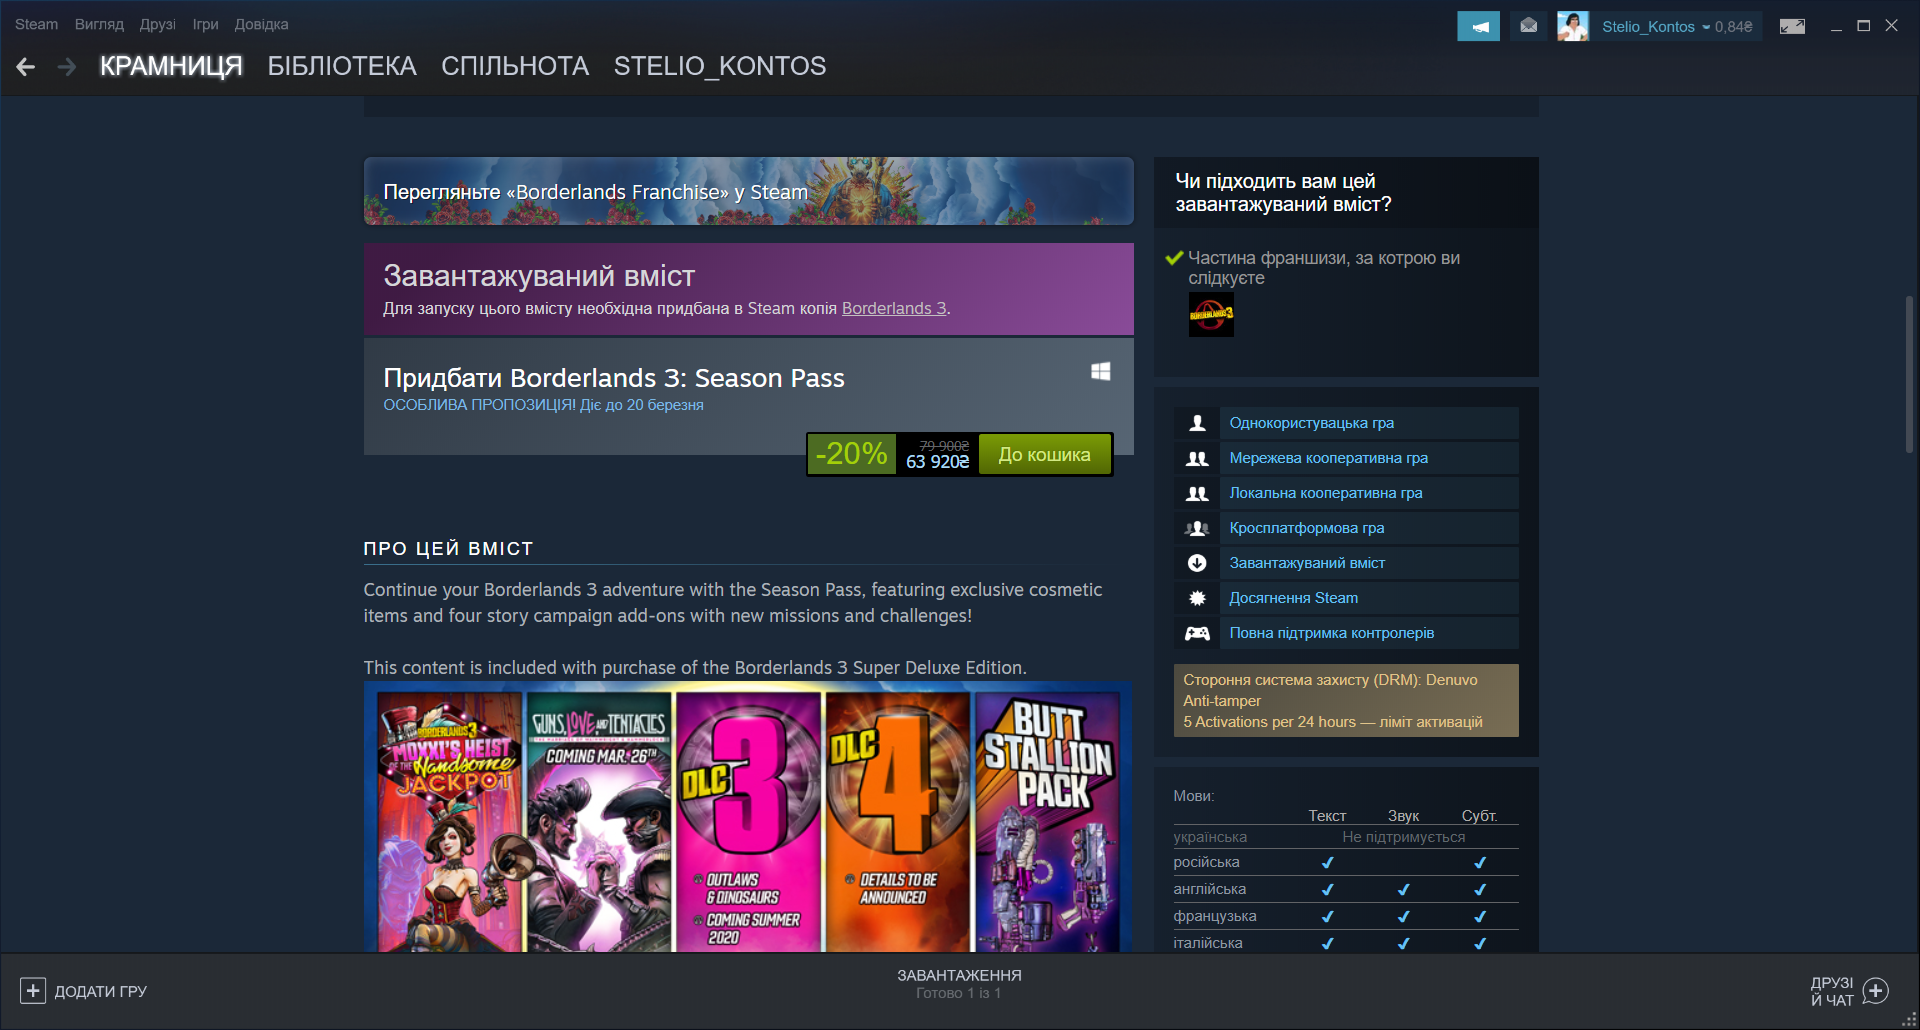Switch to the КРАМНИЦЯ tab
Screen dimensions: 1920x1030
(x=171, y=66)
